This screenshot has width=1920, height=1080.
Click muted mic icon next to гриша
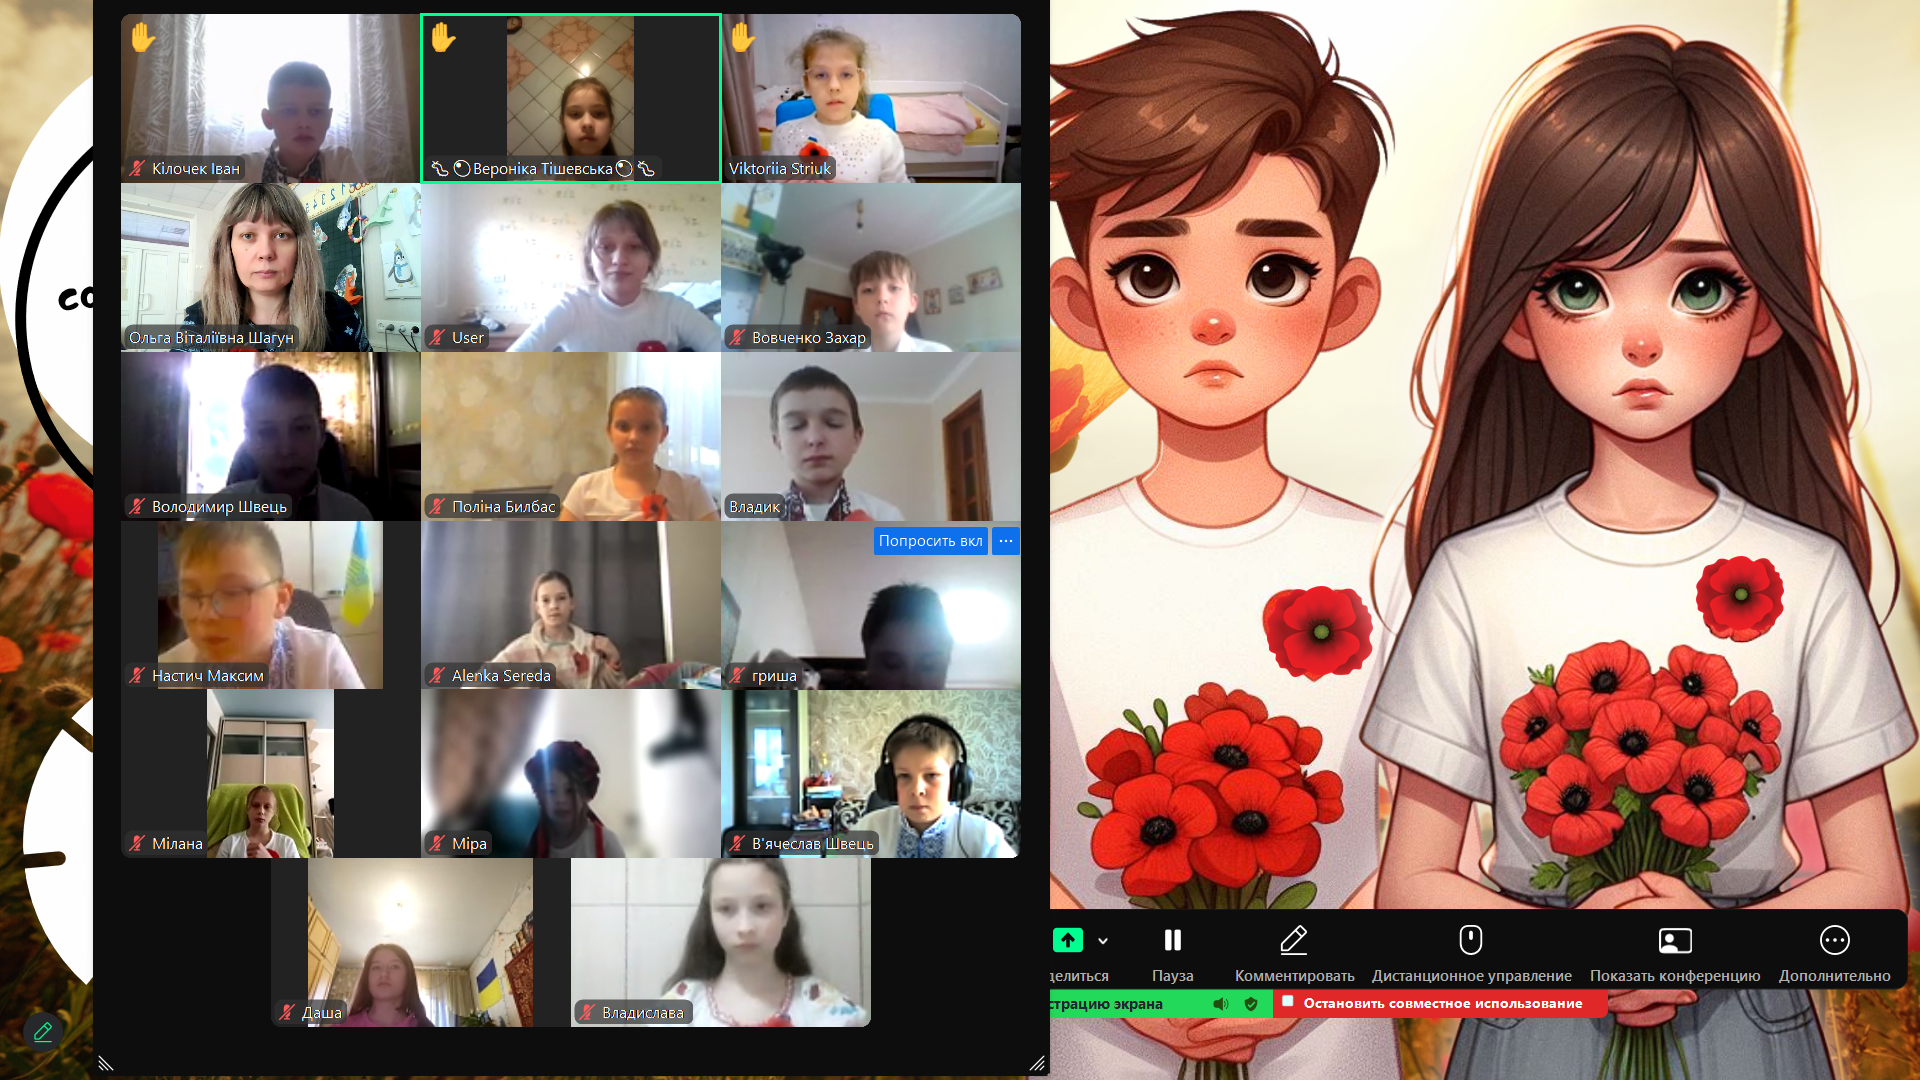pos(737,676)
